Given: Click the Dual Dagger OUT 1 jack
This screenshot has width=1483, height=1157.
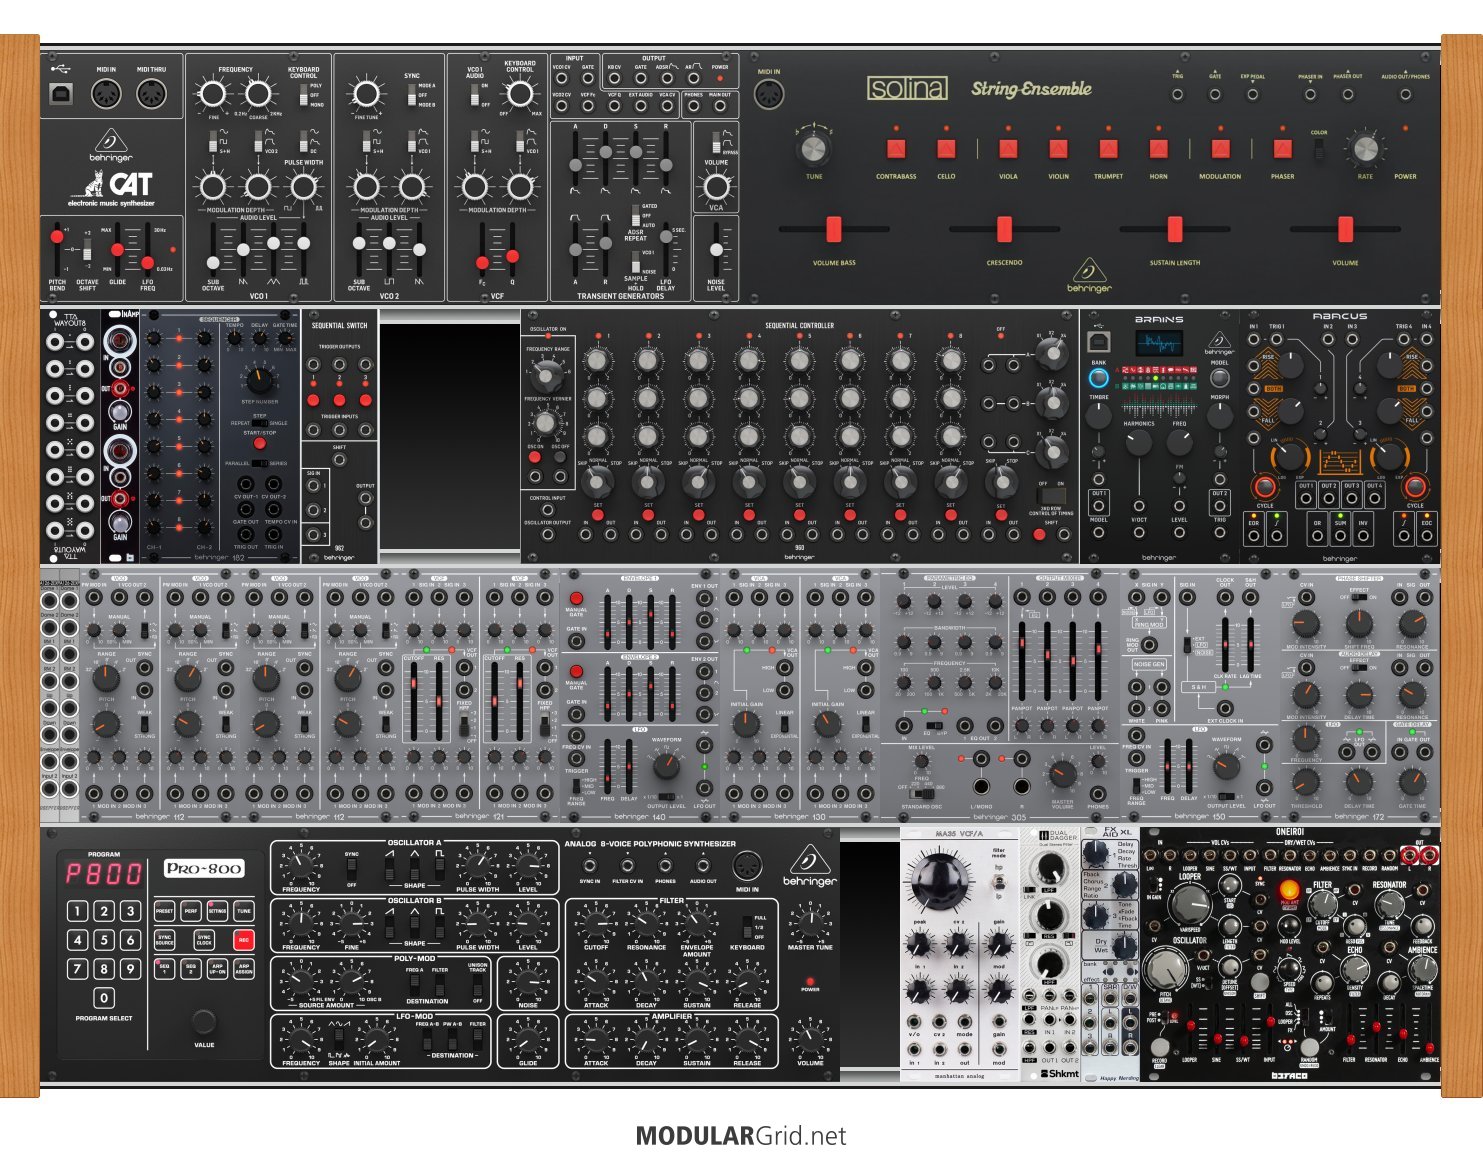Looking at the screenshot, I should click(x=1049, y=1046).
